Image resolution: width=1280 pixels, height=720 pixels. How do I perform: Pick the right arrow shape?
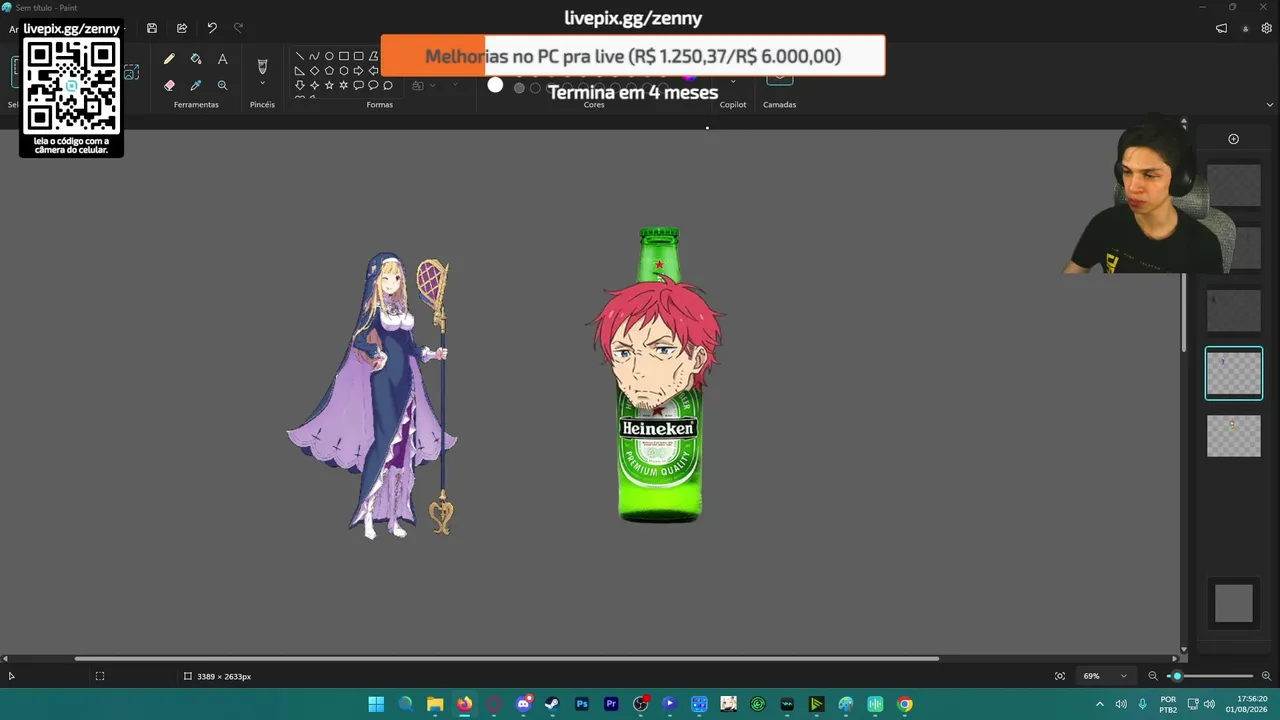pos(358,71)
